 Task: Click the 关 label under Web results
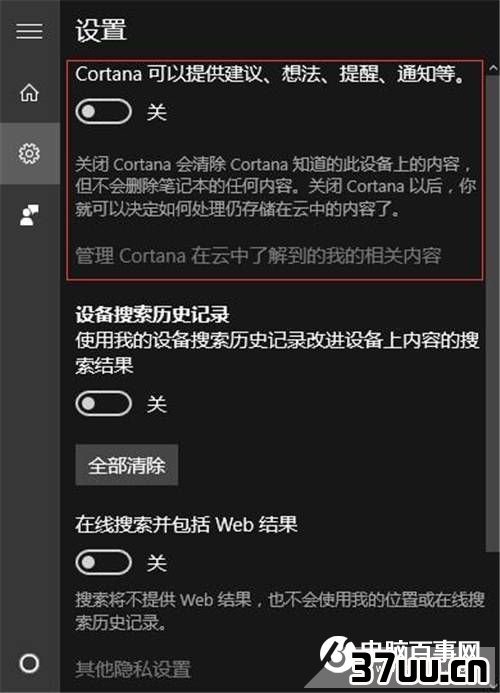(x=157, y=563)
